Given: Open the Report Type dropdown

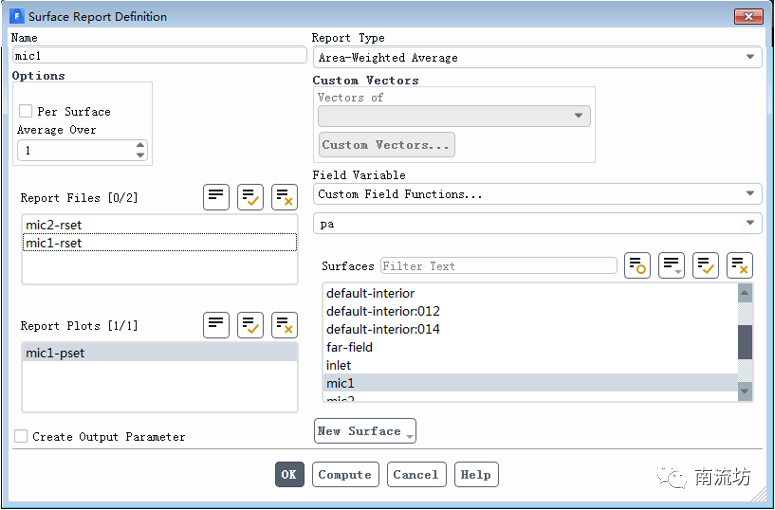Looking at the screenshot, I should [x=538, y=58].
